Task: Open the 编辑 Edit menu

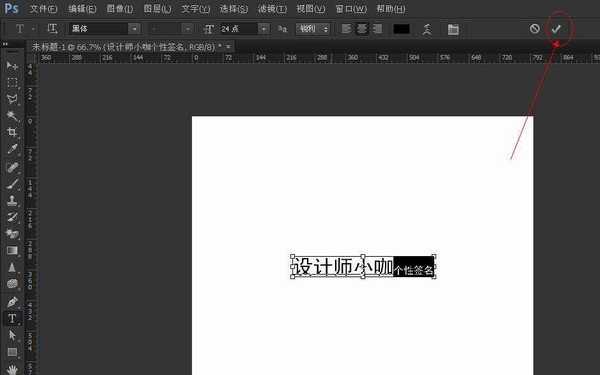Action: pyautogui.click(x=82, y=8)
